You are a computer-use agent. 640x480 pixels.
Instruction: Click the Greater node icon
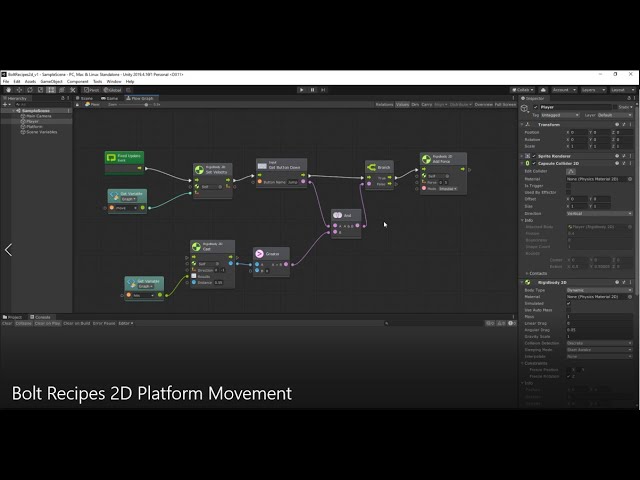point(259,254)
